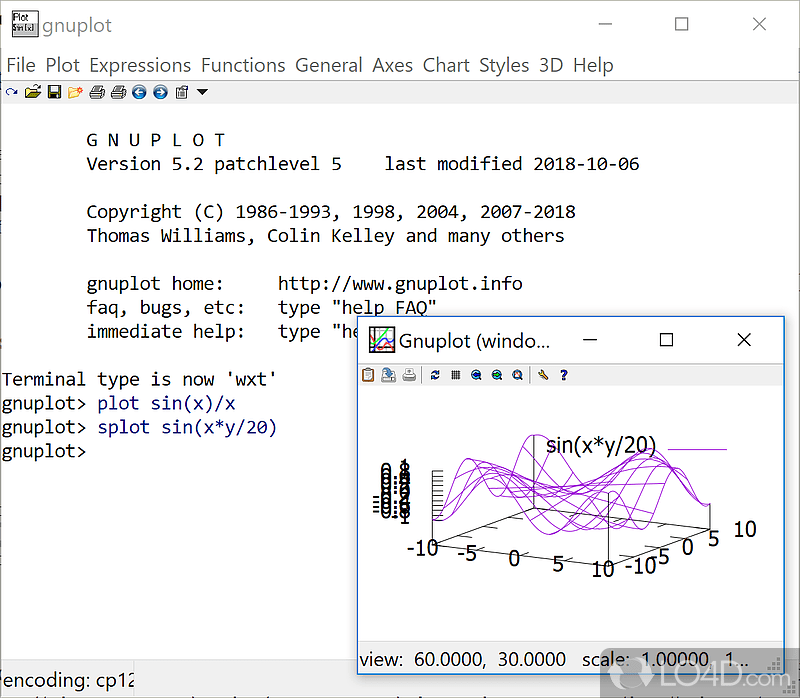Toggle the grid icon in plot window
800x698 pixels.
456,375
